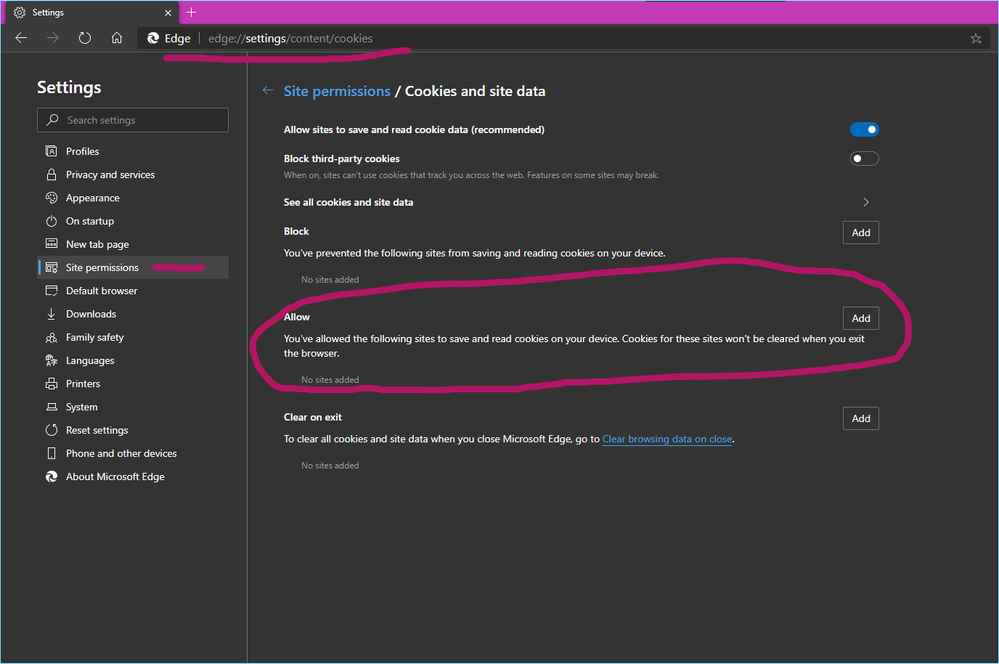
Task: Click the browser back arrow
Action: pyautogui.click(x=21, y=38)
